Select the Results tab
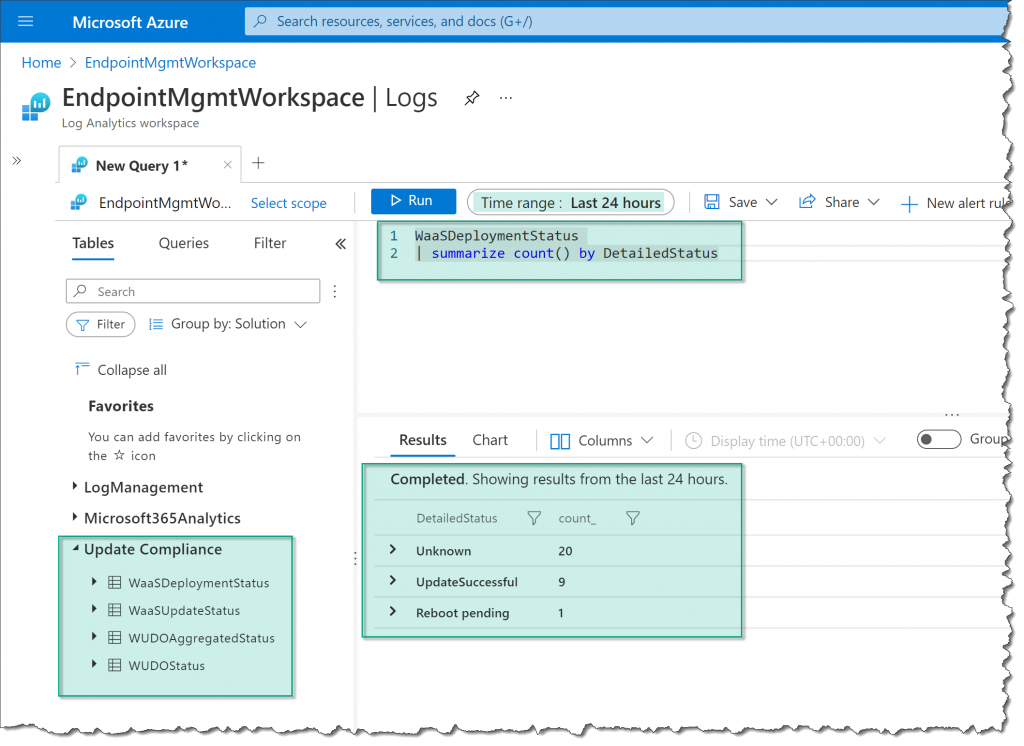The height and width of the screenshot is (746, 1024). click(x=423, y=440)
